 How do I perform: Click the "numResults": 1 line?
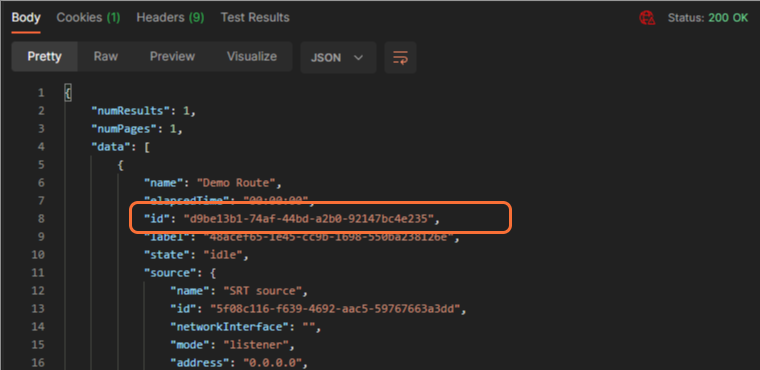(143, 111)
